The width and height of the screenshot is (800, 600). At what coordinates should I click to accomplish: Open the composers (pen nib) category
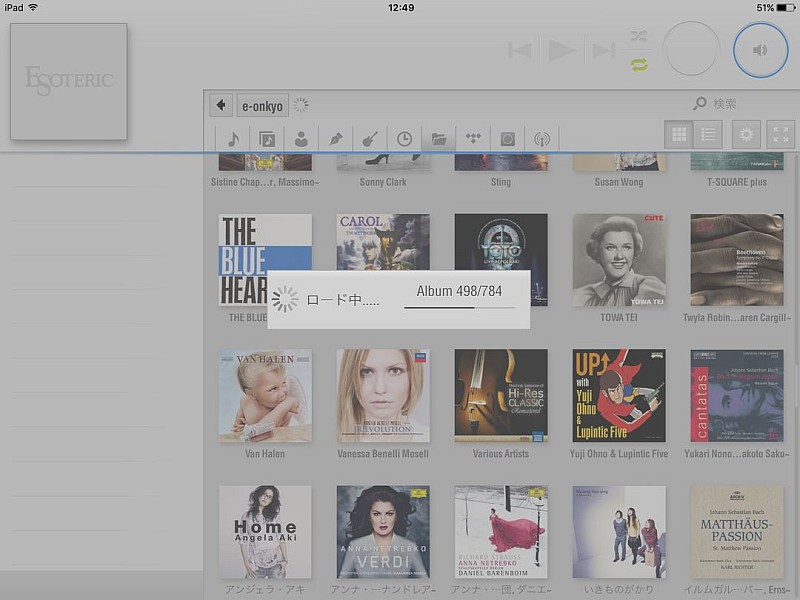[335, 138]
